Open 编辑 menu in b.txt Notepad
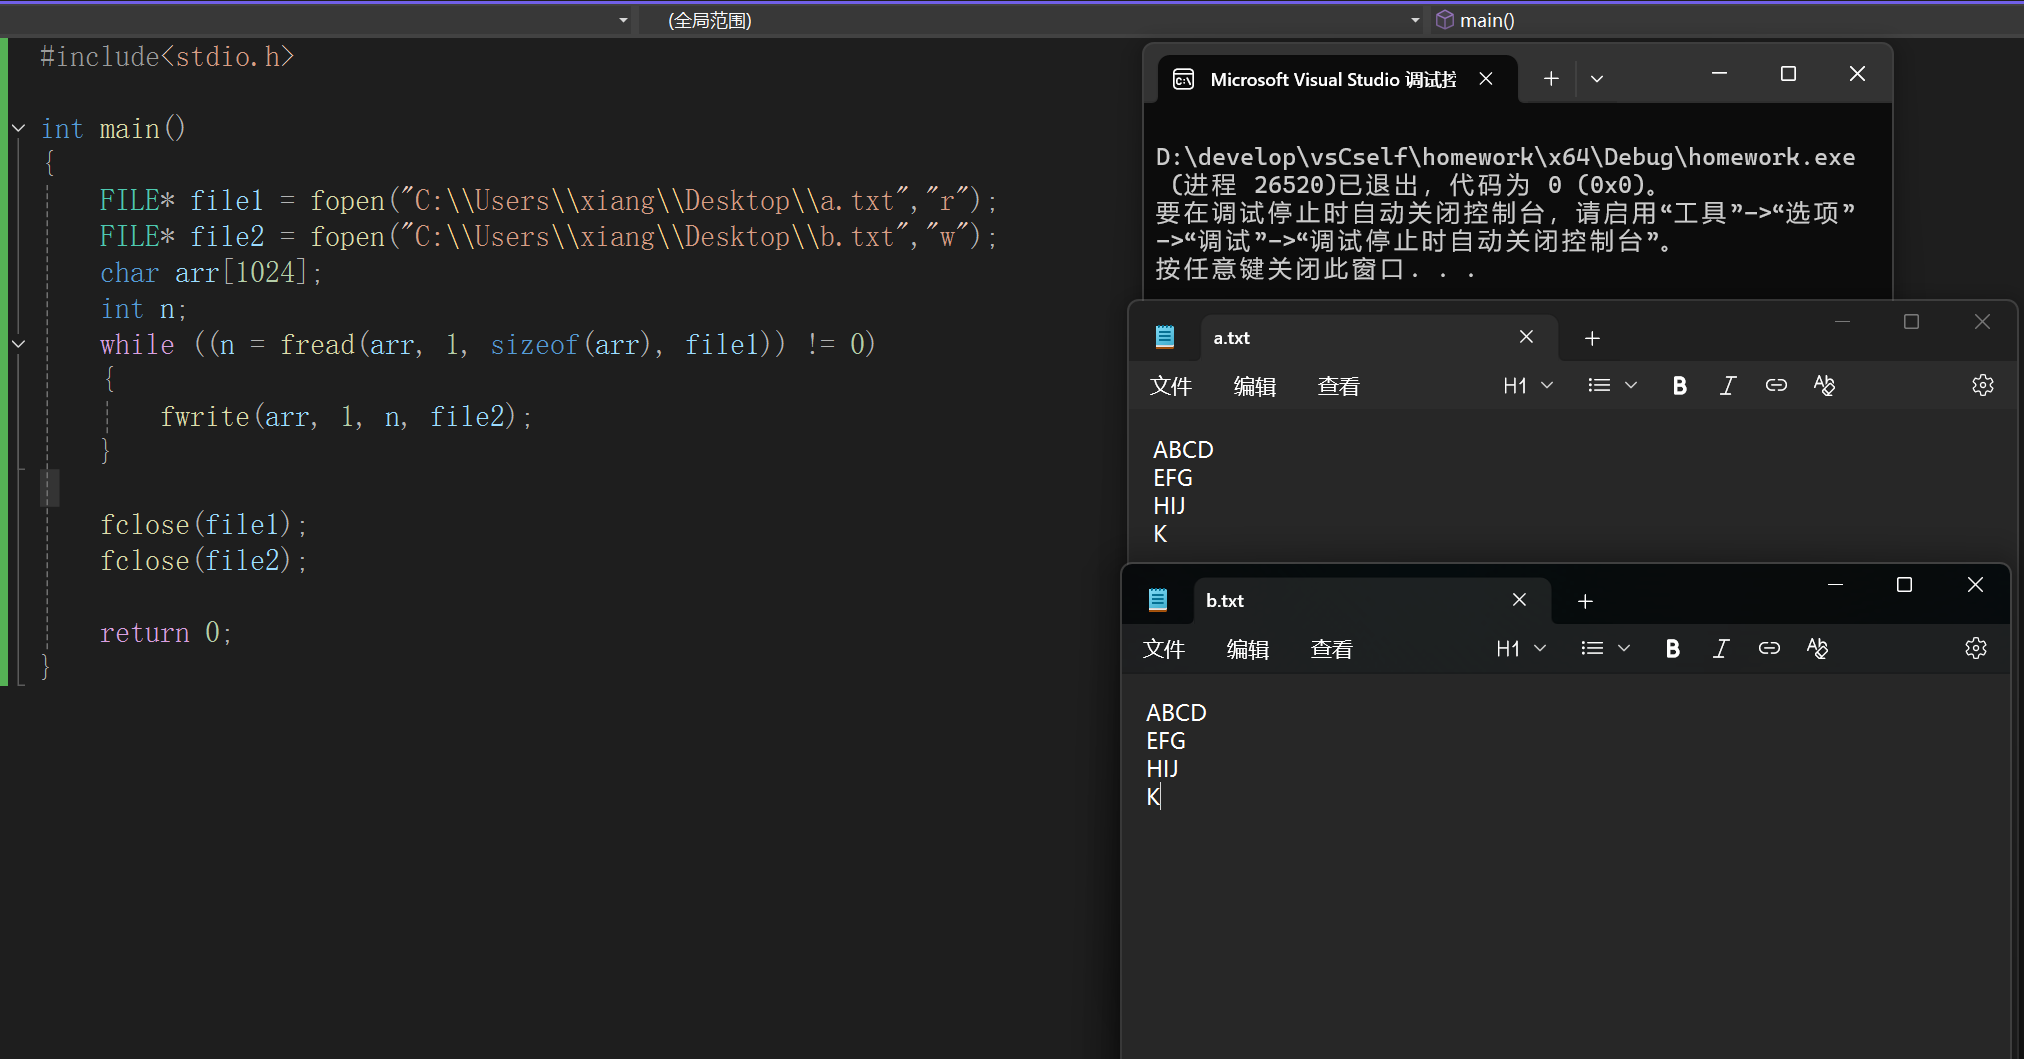This screenshot has width=2024, height=1059. tap(1247, 649)
